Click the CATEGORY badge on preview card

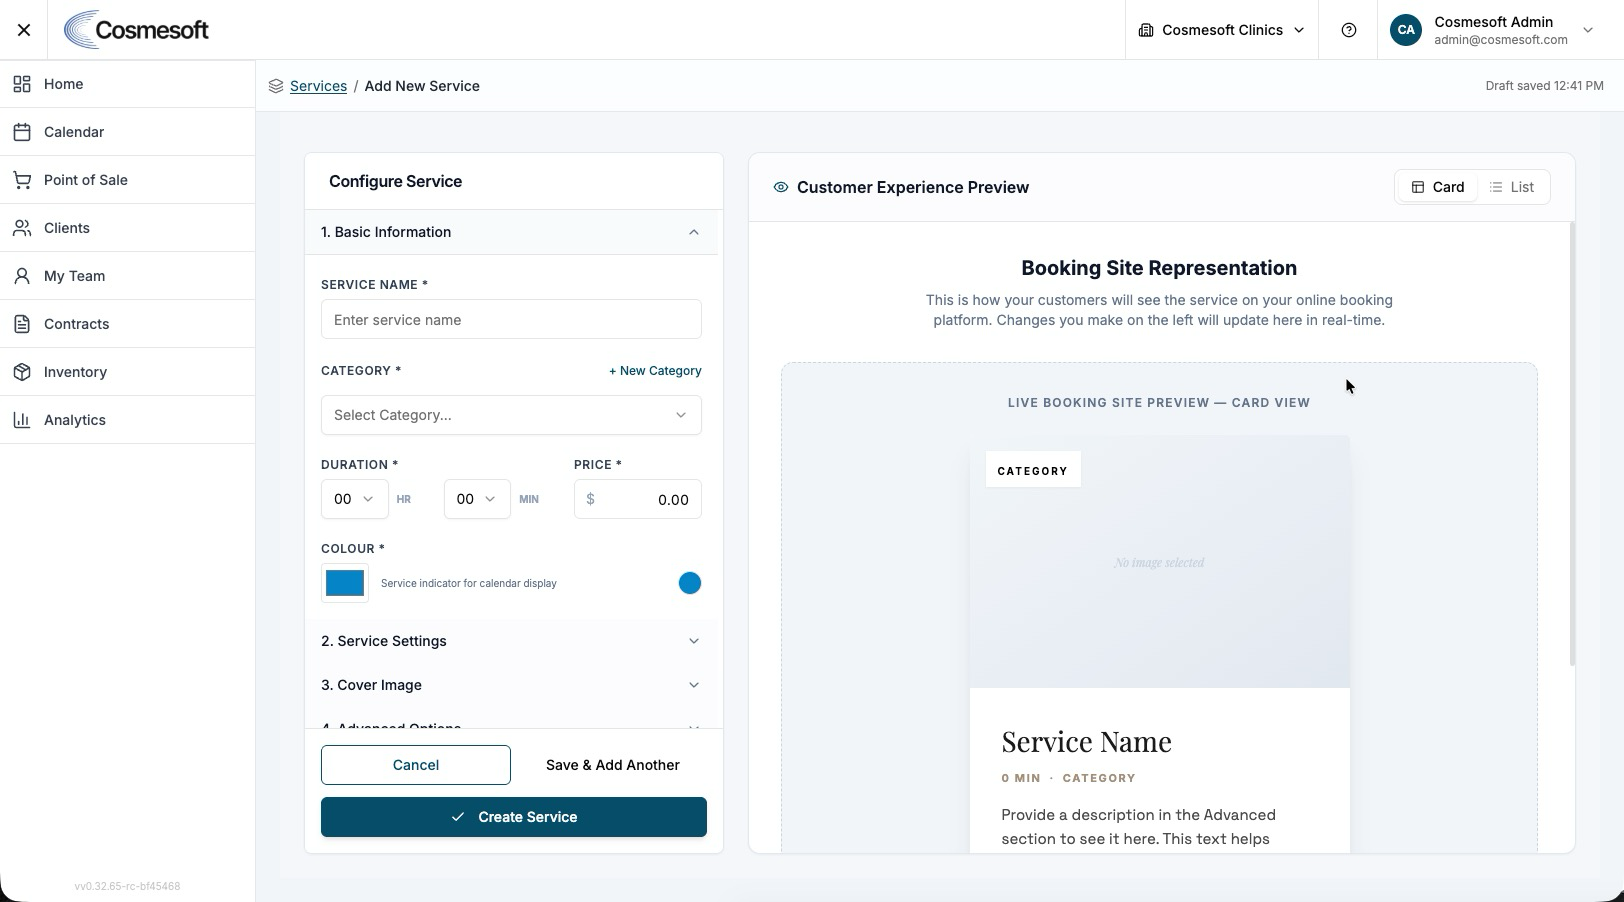(x=1033, y=470)
